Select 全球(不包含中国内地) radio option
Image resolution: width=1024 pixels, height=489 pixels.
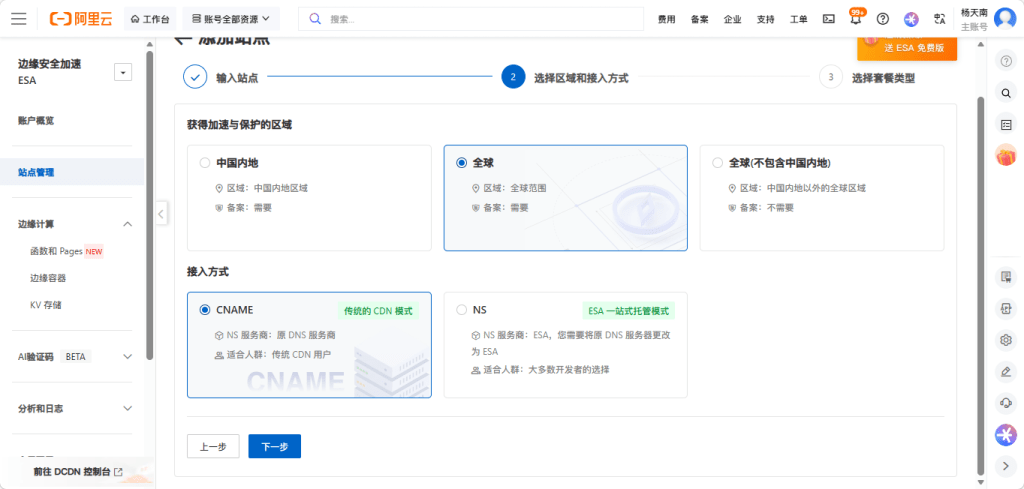click(718, 163)
